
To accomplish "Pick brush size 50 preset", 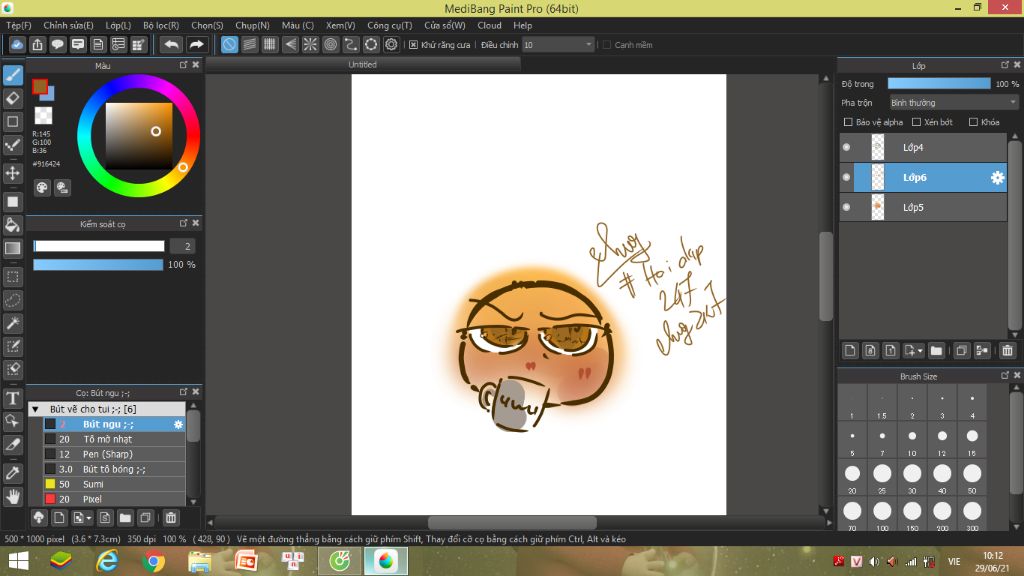I will click(x=972, y=477).
